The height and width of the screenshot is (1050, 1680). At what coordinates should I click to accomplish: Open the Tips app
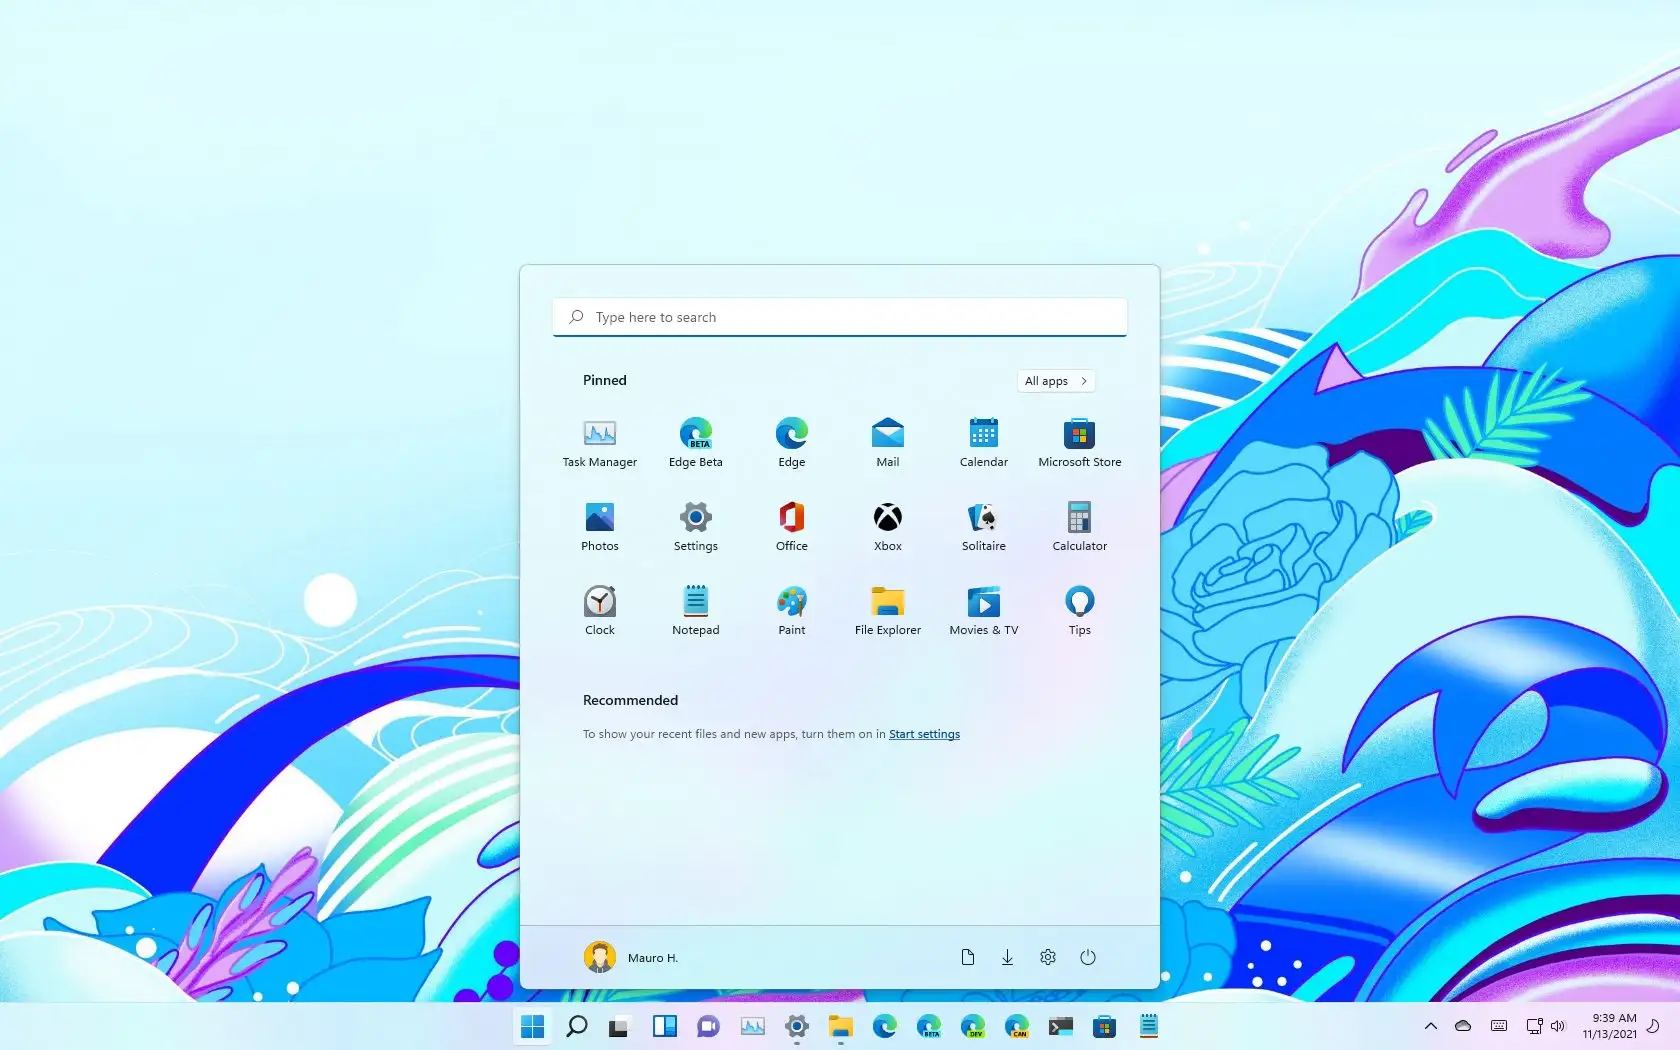pyautogui.click(x=1079, y=612)
